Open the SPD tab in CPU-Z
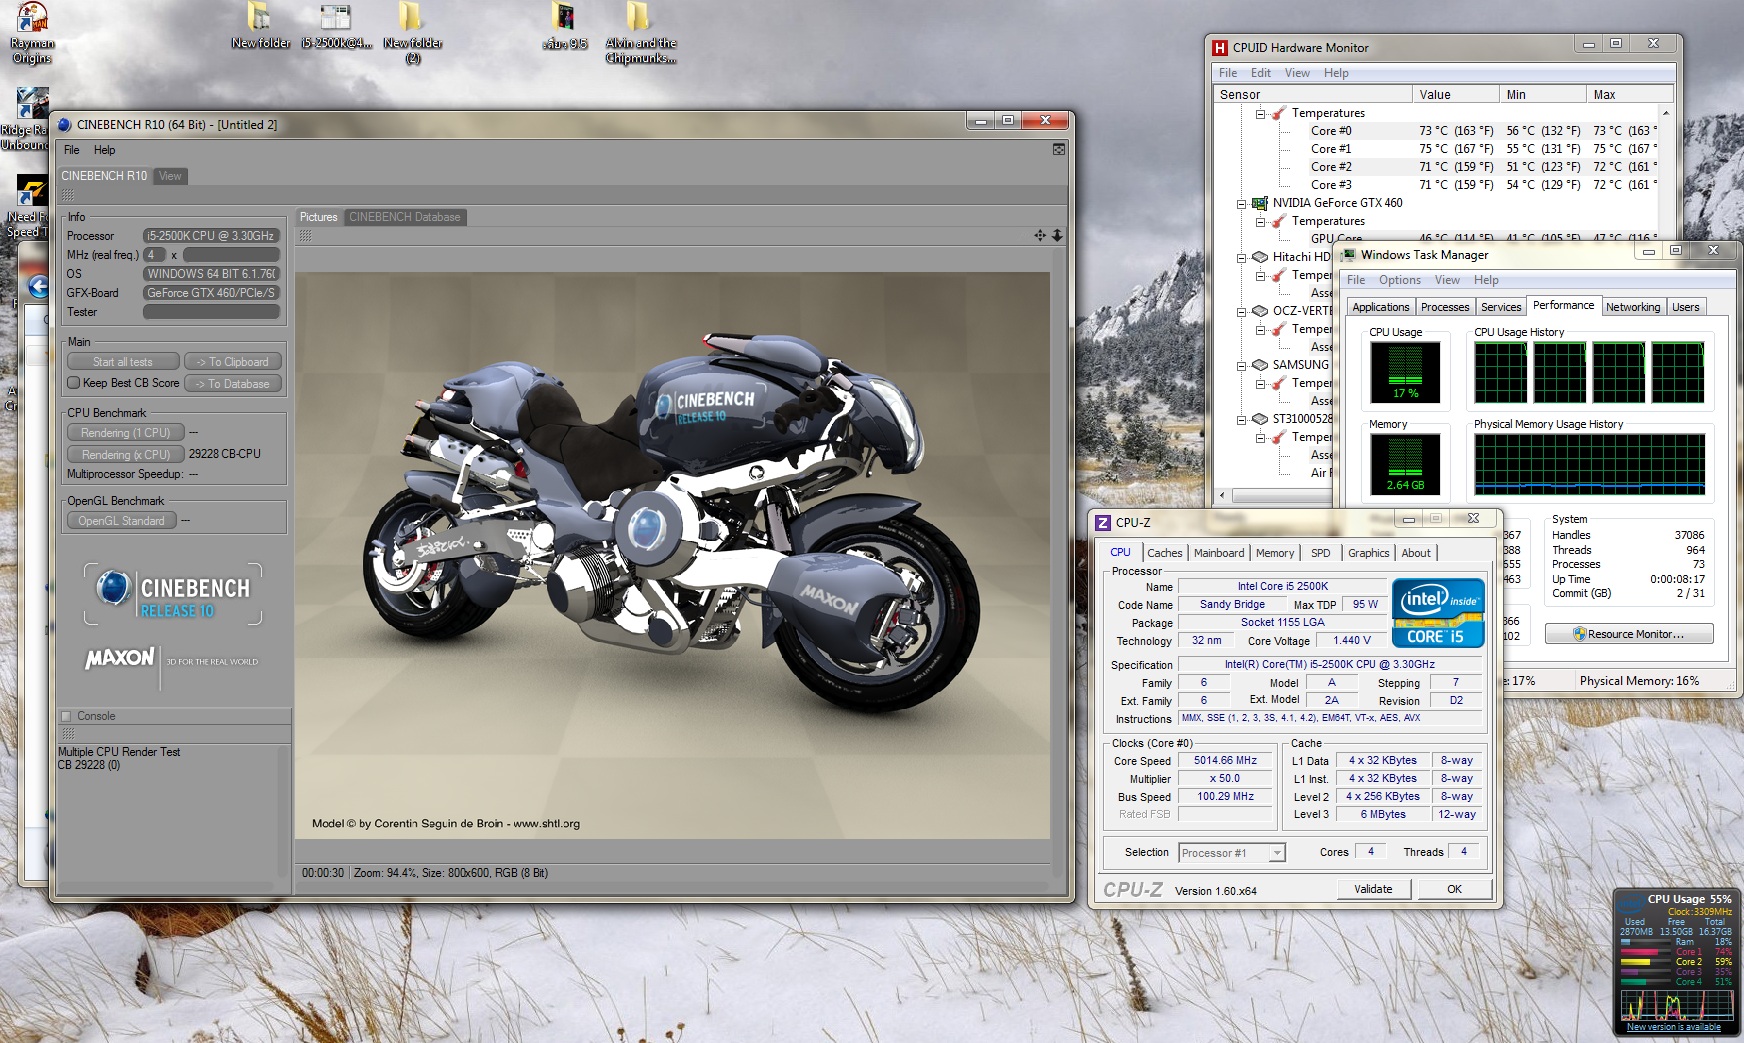 (x=1321, y=553)
